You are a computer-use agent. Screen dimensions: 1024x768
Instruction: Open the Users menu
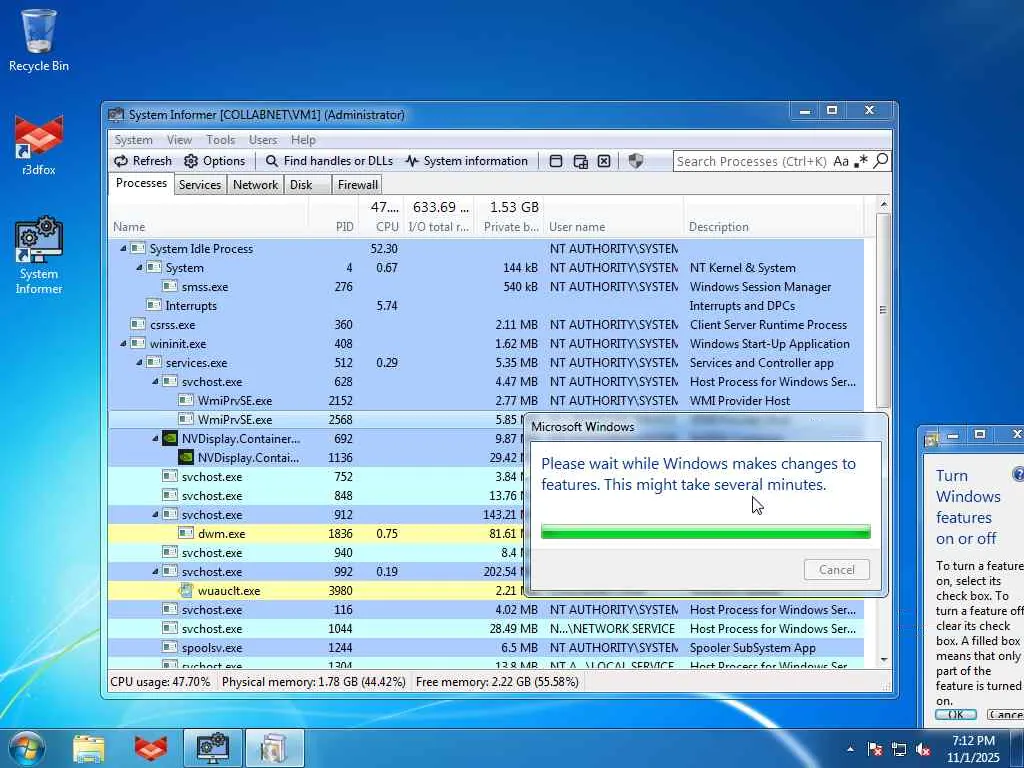pyautogui.click(x=263, y=140)
